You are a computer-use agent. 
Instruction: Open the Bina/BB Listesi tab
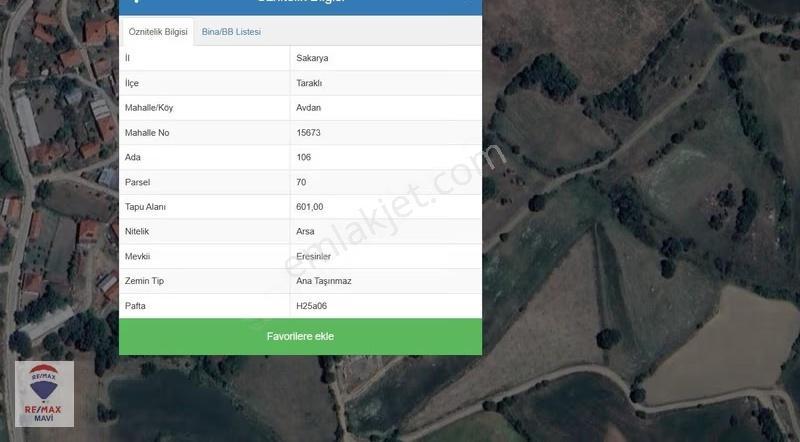(231, 32)
